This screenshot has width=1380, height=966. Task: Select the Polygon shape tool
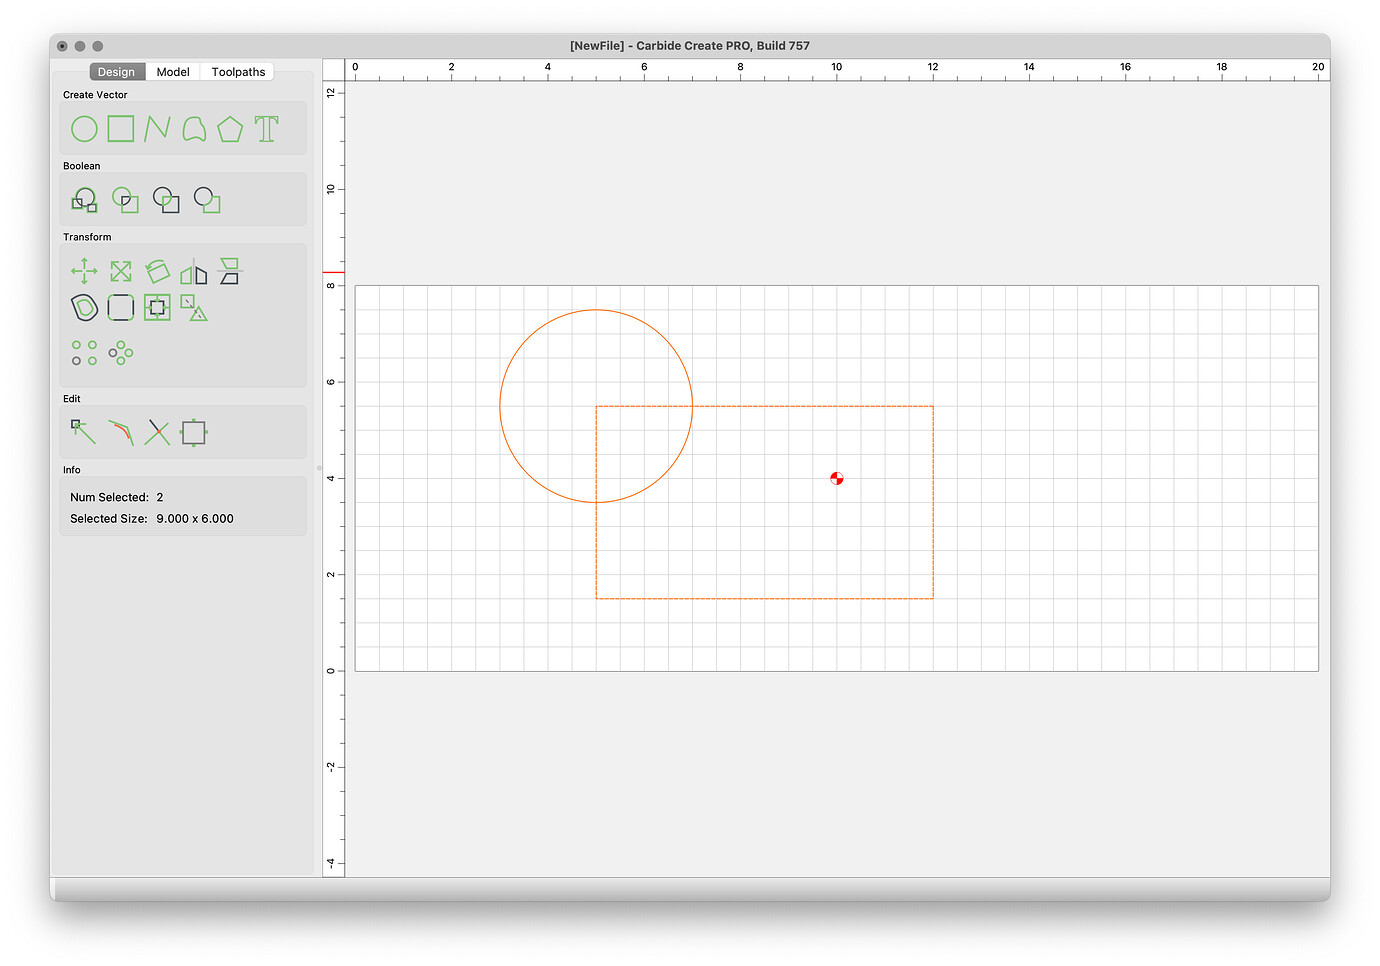click(x=230, y=129)
